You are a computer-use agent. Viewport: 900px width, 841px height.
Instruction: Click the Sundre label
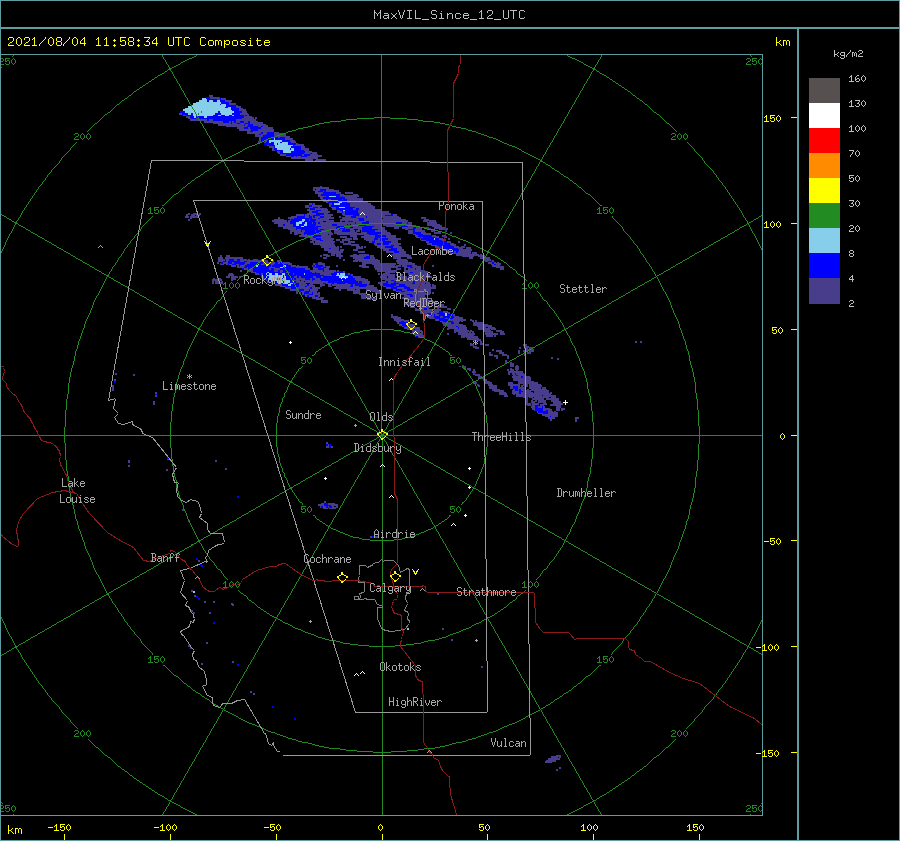[303, 415]
